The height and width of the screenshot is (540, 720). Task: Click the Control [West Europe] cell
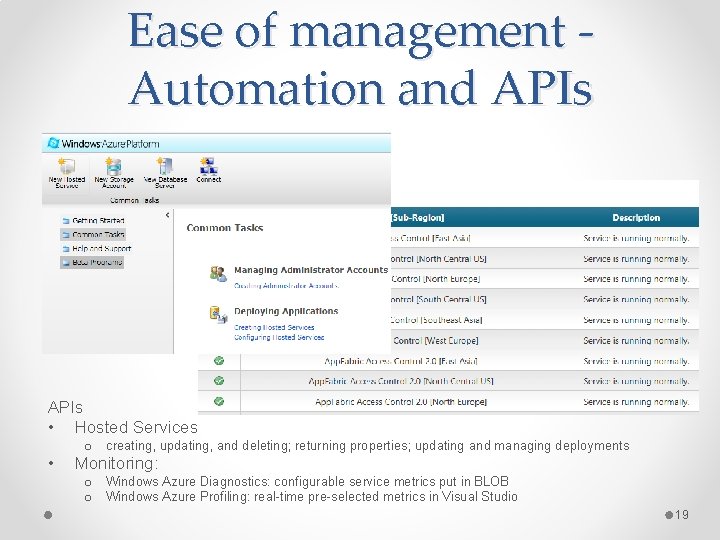[x=436, y=341]
